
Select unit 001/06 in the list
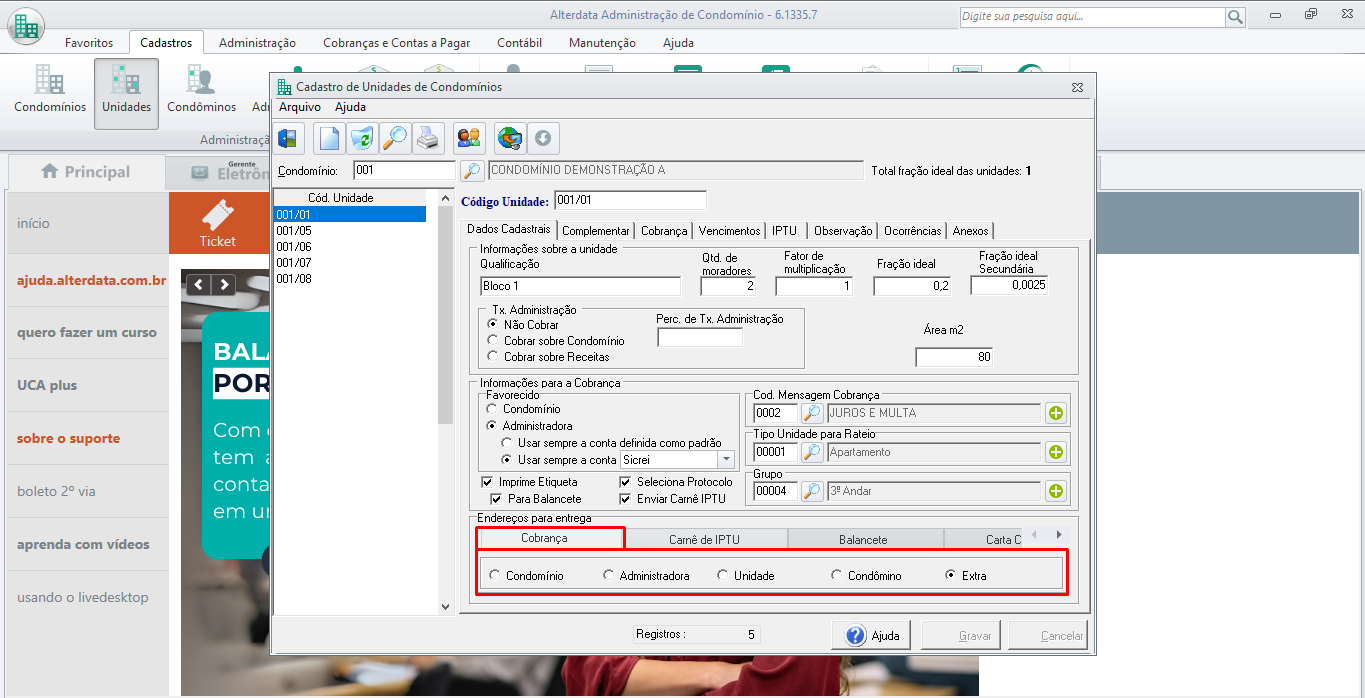pyautogui.click(x=294, y=247)
